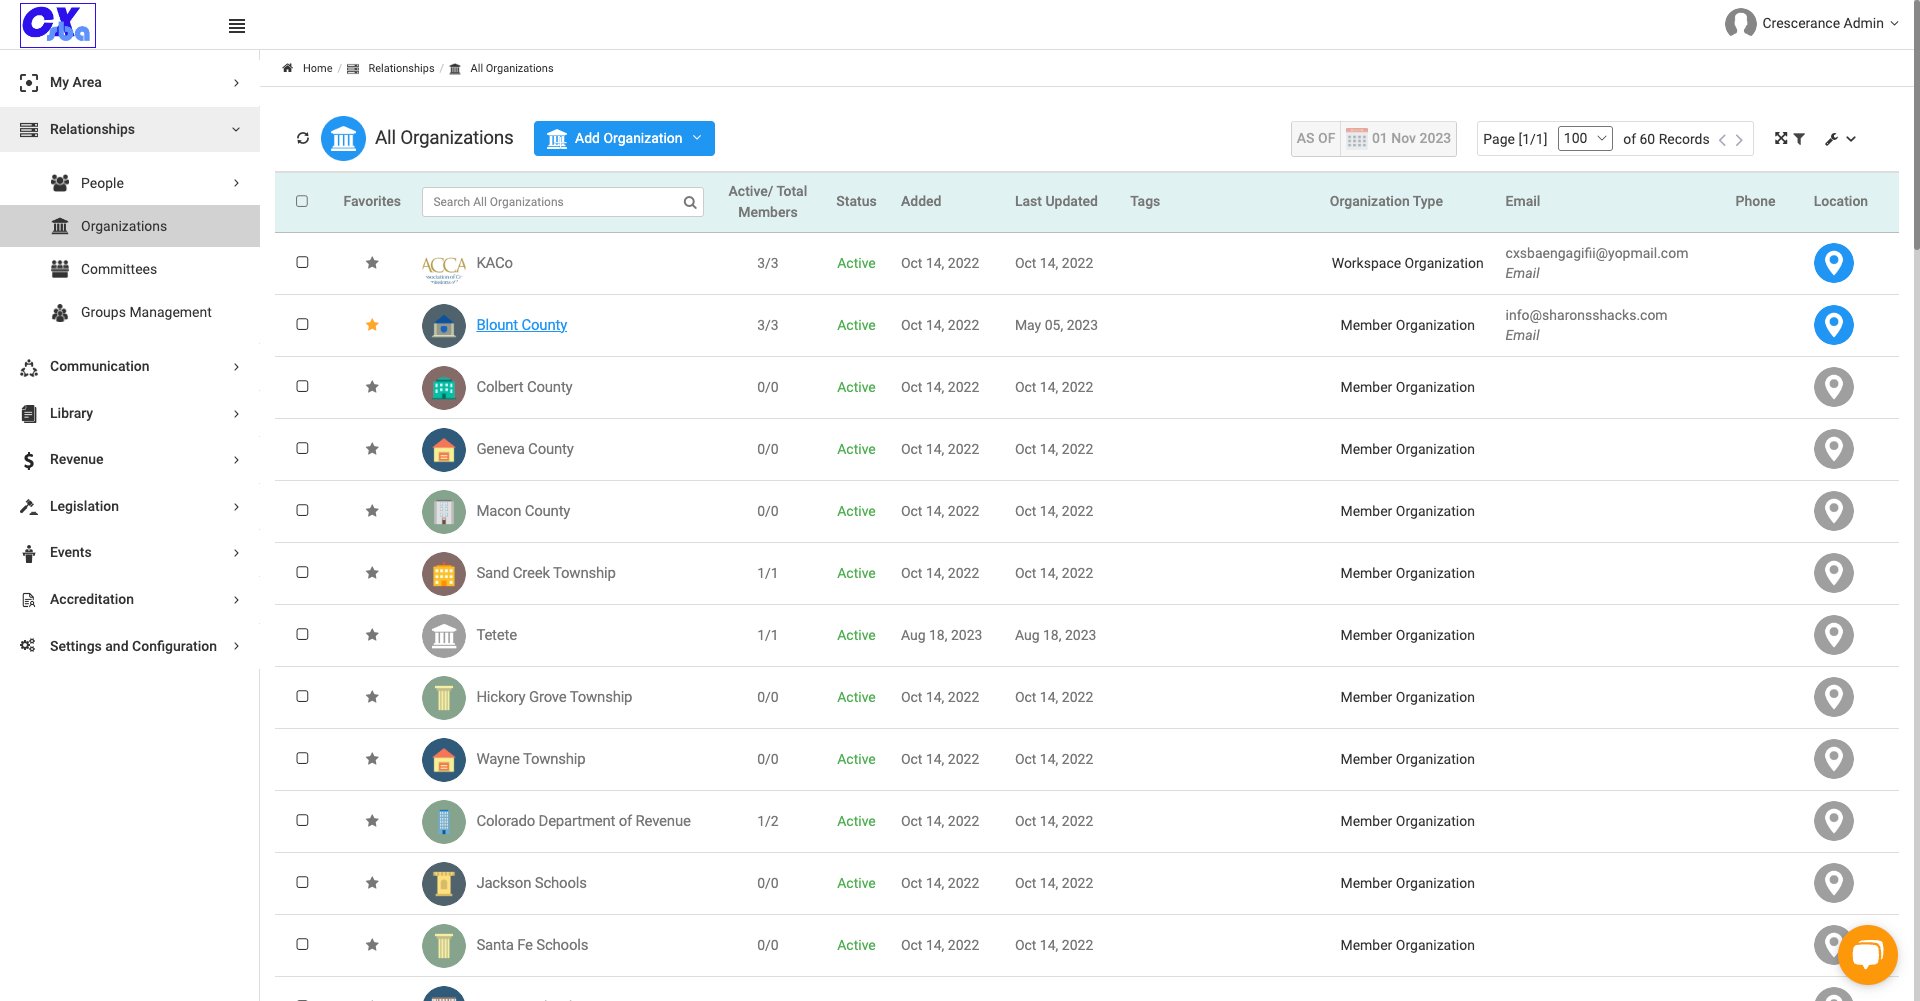Select Geneva County row checkbox
1920x1001 pixels.
pos(302,448)
